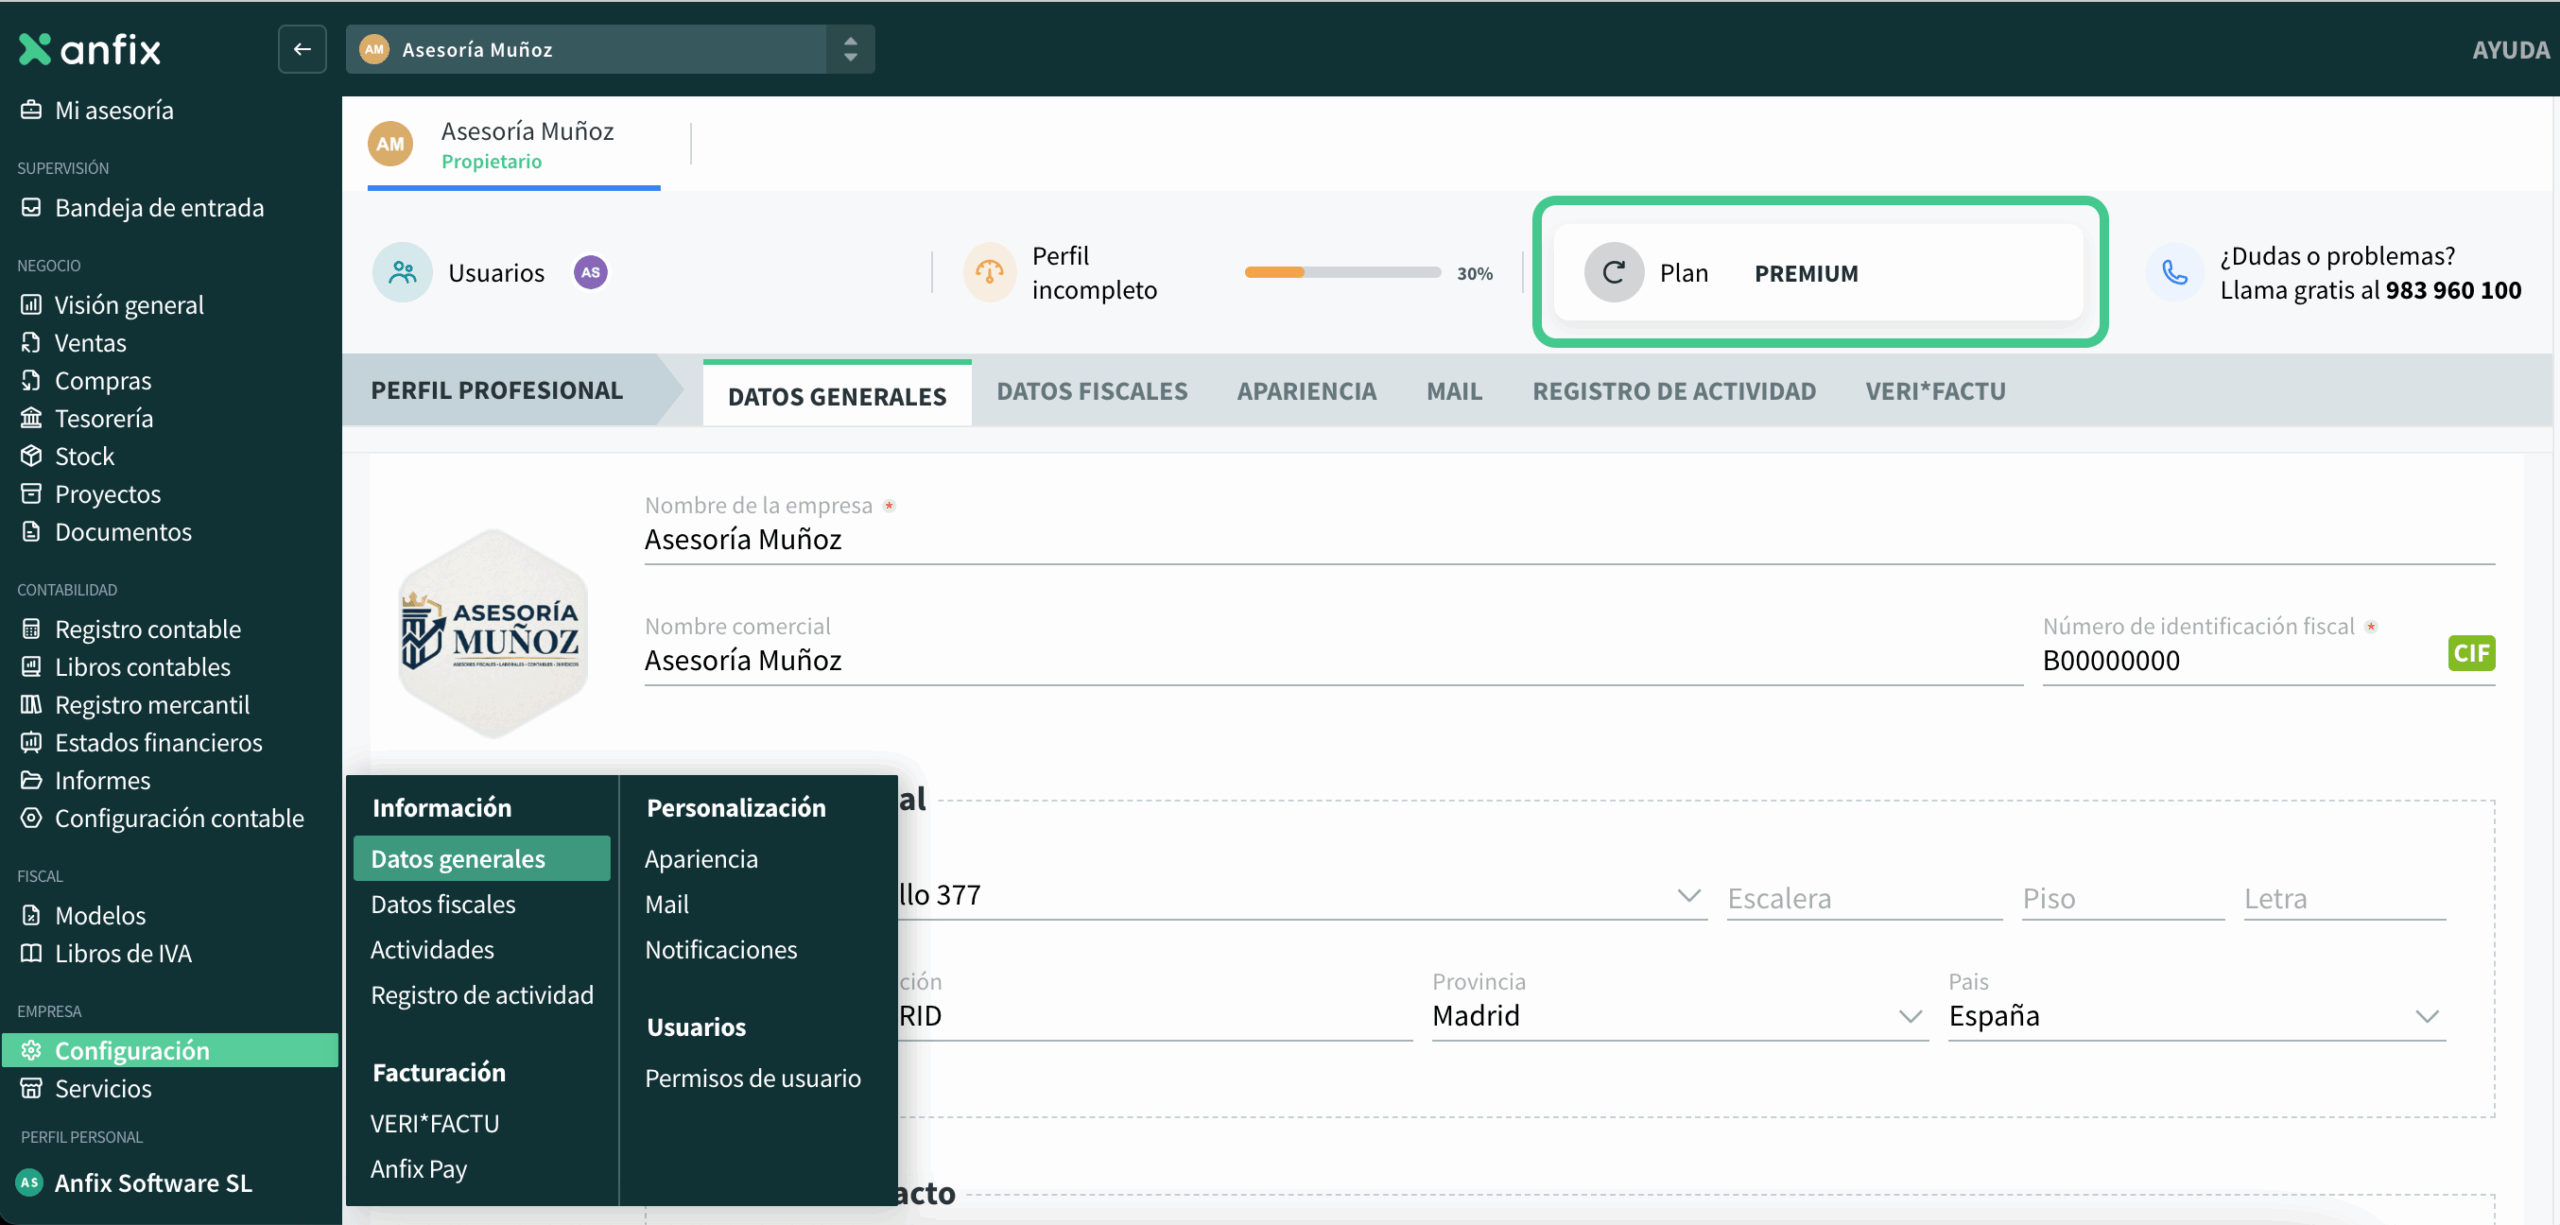Toggle the green CIF badge
Screen dimensions: 2560x1225
click(2470, 654)
